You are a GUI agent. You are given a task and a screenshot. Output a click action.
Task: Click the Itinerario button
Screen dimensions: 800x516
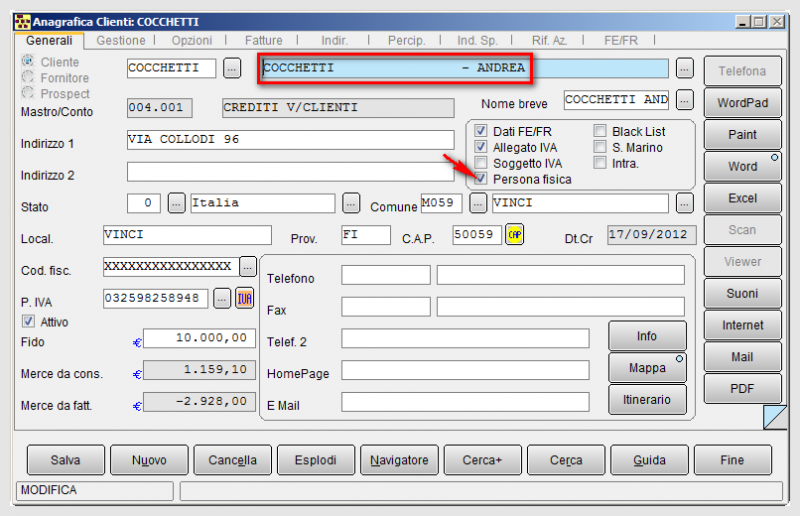(x=647, y=399)
